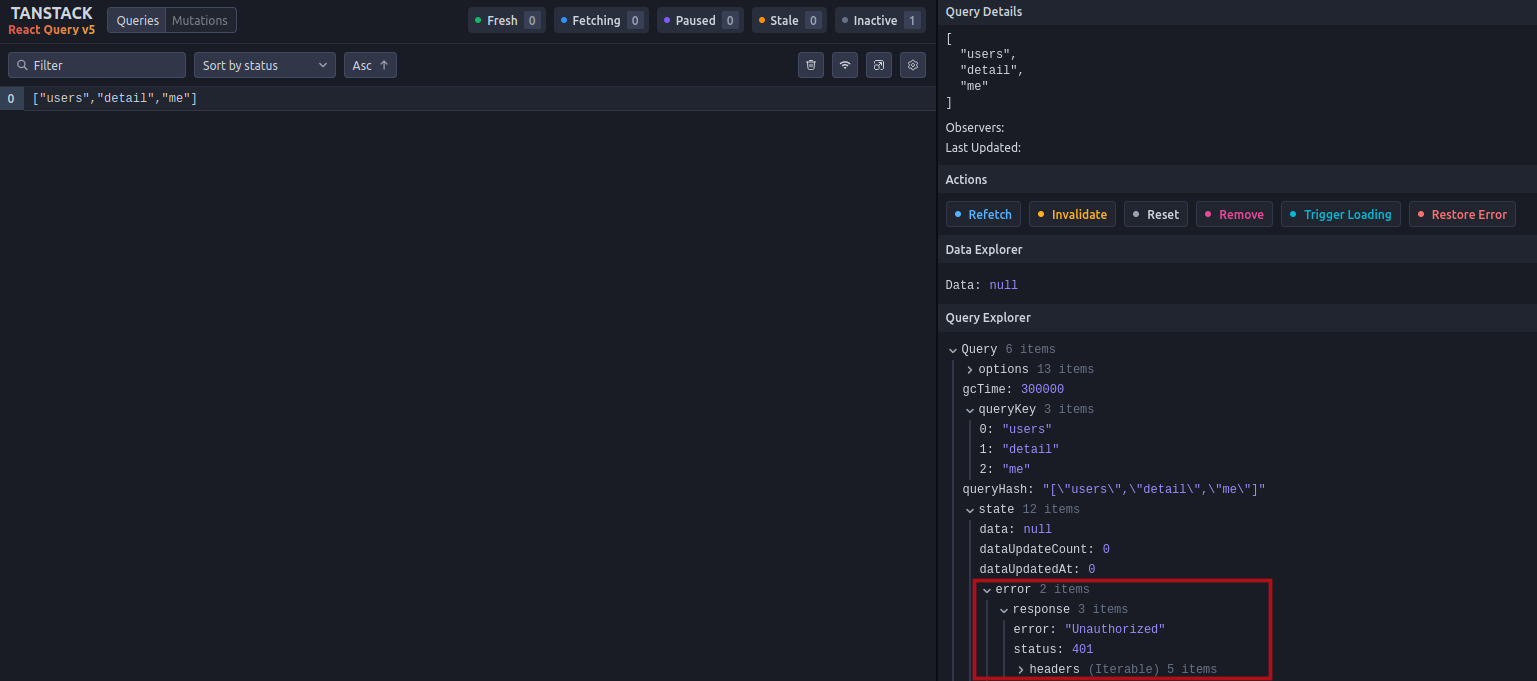
Task: Click the Last Updated: label
Action: [983, 148]
